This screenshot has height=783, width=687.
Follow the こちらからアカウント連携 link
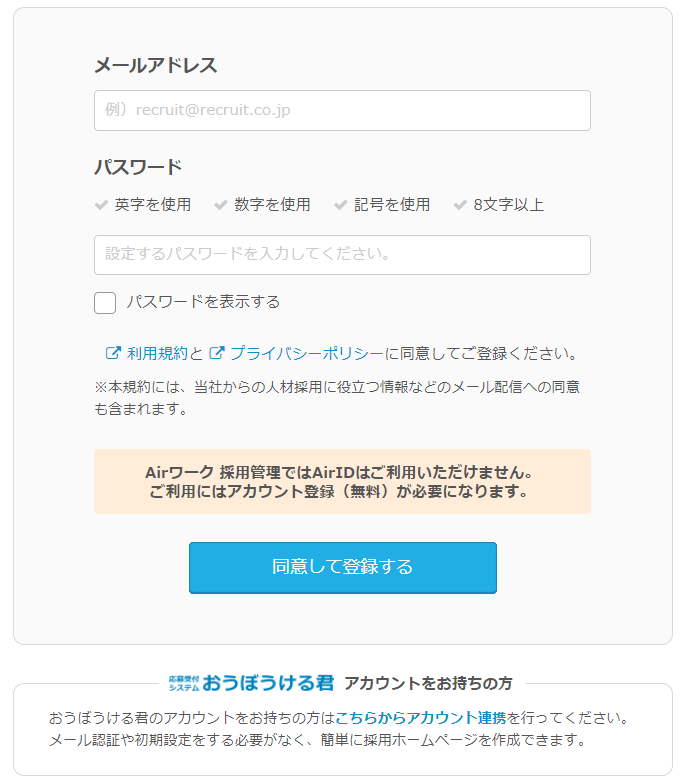[421, 718]
